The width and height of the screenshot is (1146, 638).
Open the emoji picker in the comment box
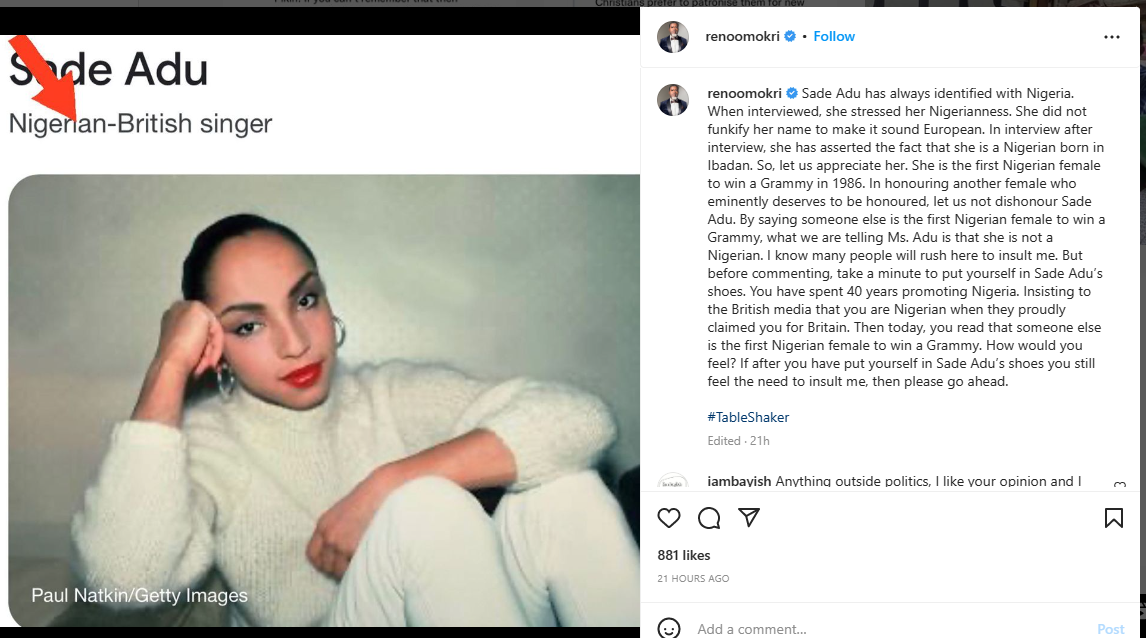669,629
